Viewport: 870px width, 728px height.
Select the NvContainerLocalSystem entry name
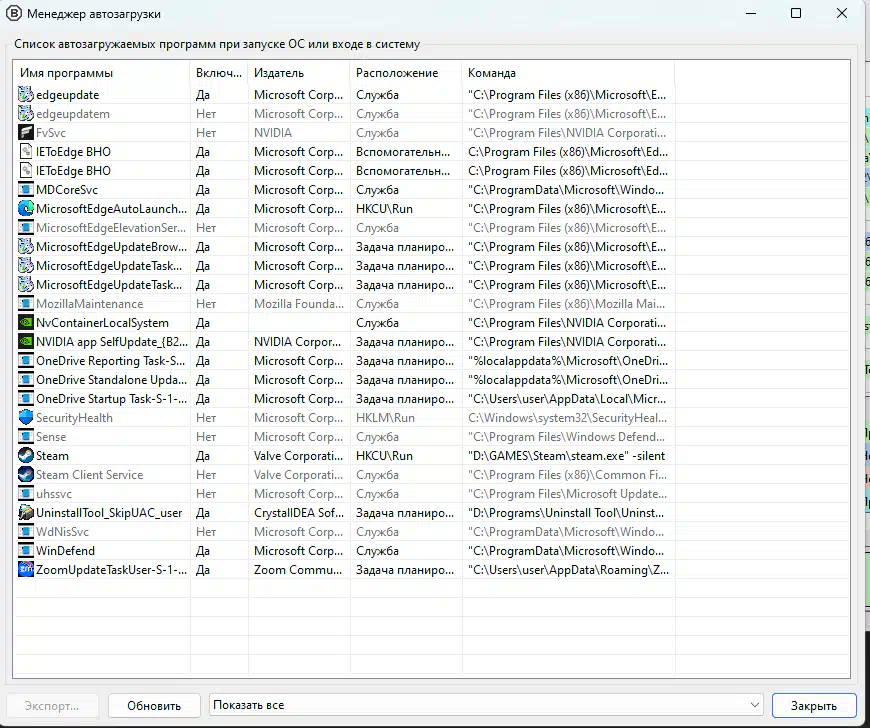[102, 323]
